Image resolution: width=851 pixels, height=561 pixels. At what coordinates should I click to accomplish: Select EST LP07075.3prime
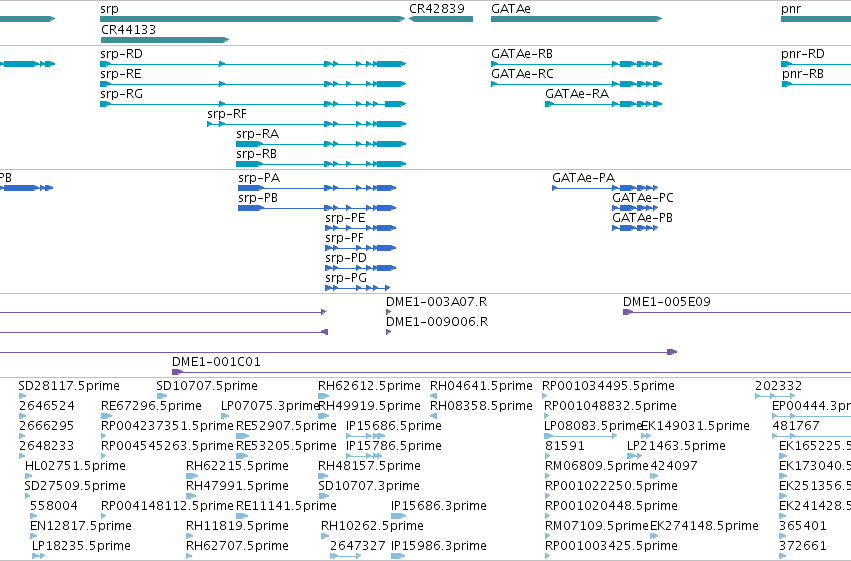[227, 416]
